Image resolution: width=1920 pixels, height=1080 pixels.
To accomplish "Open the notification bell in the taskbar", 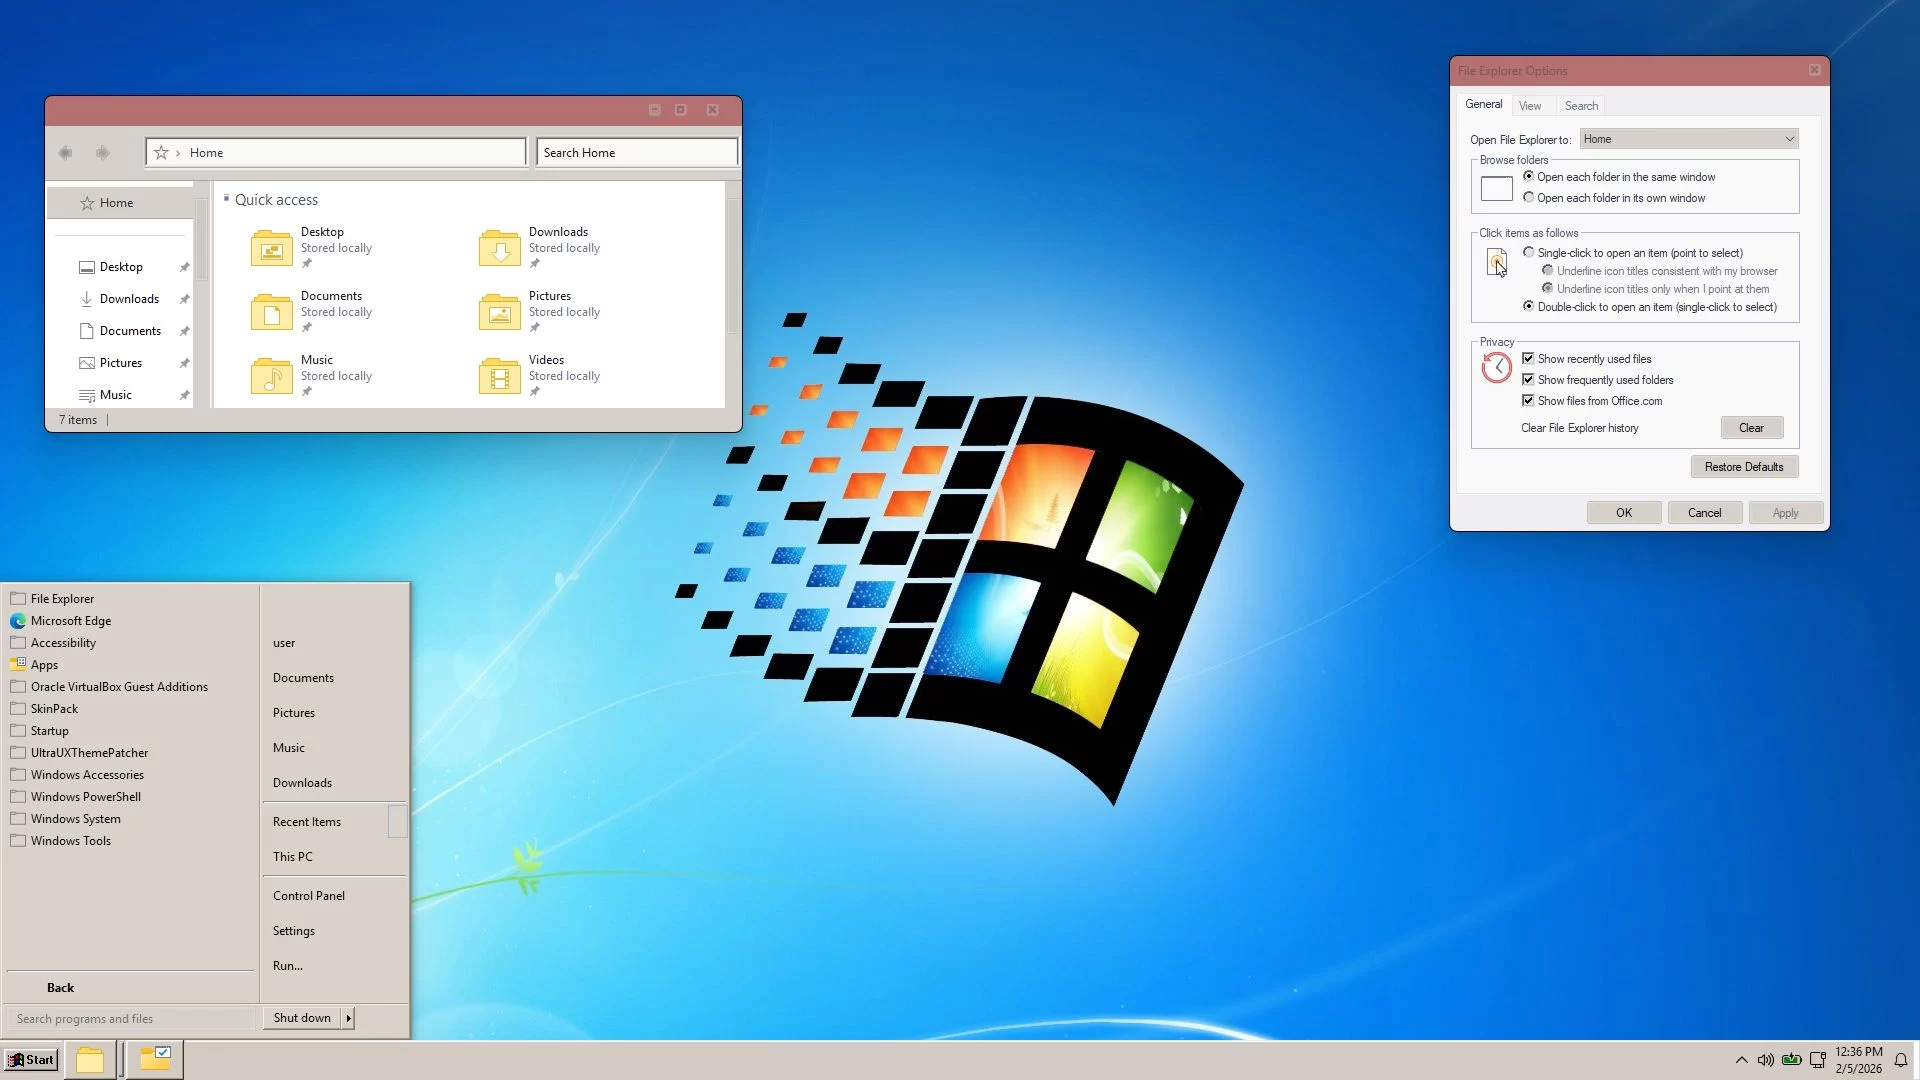I will pos(1901,1060).
